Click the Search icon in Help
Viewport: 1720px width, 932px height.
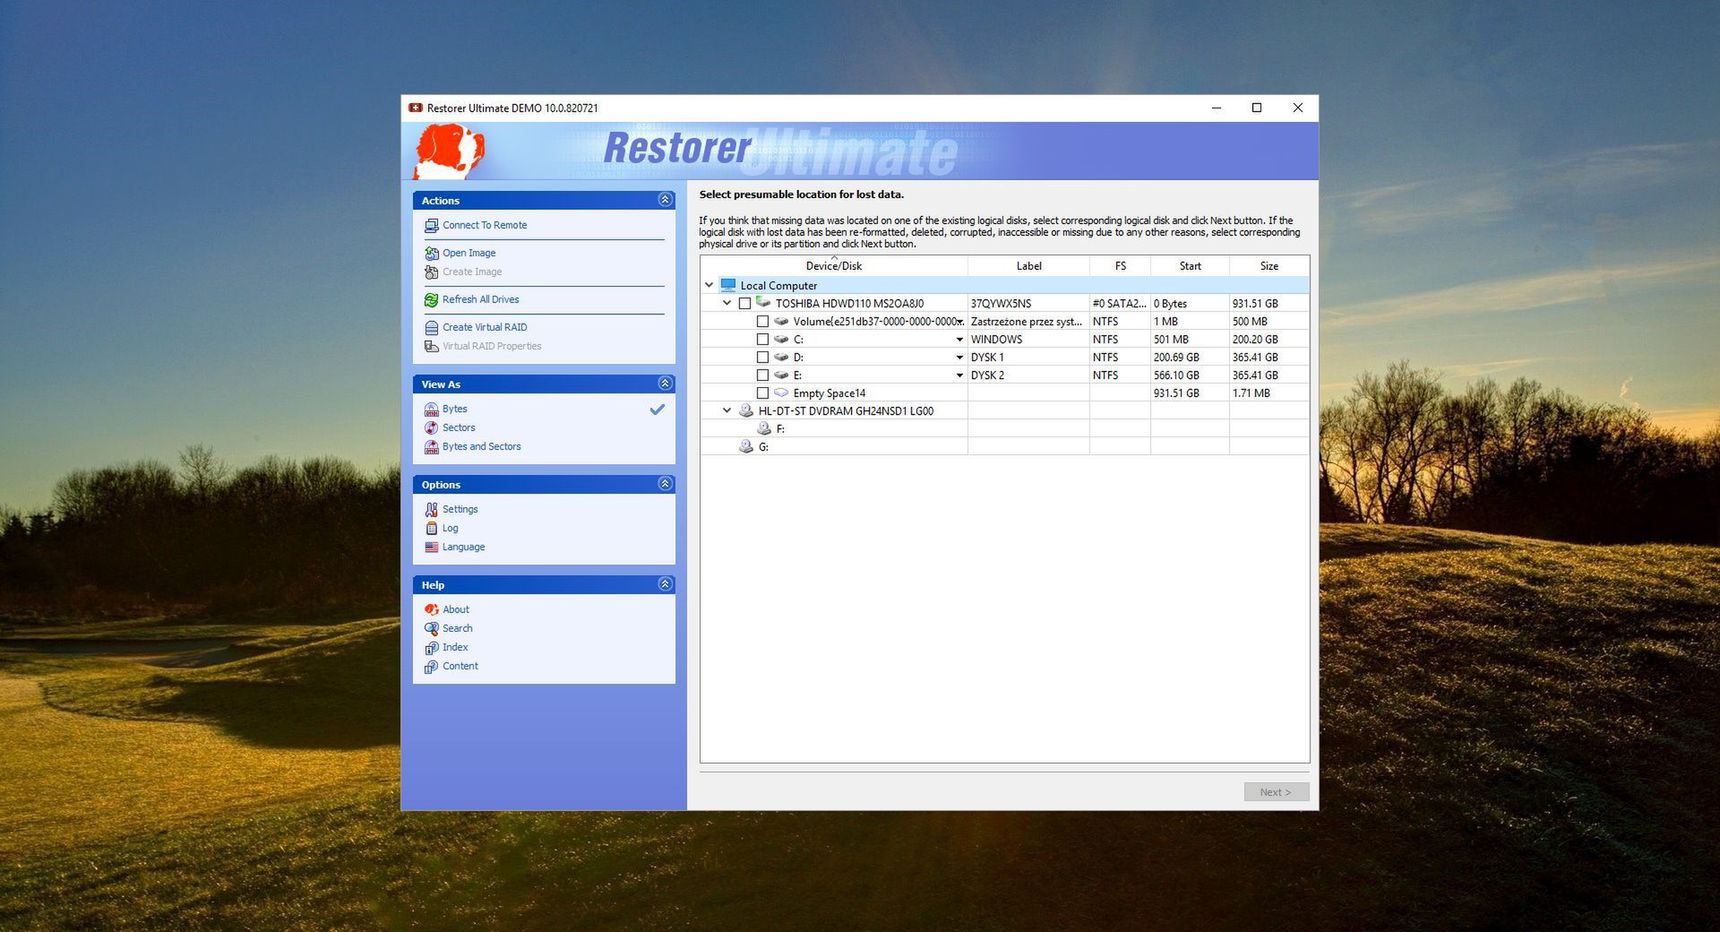click(x=431, y=629)
